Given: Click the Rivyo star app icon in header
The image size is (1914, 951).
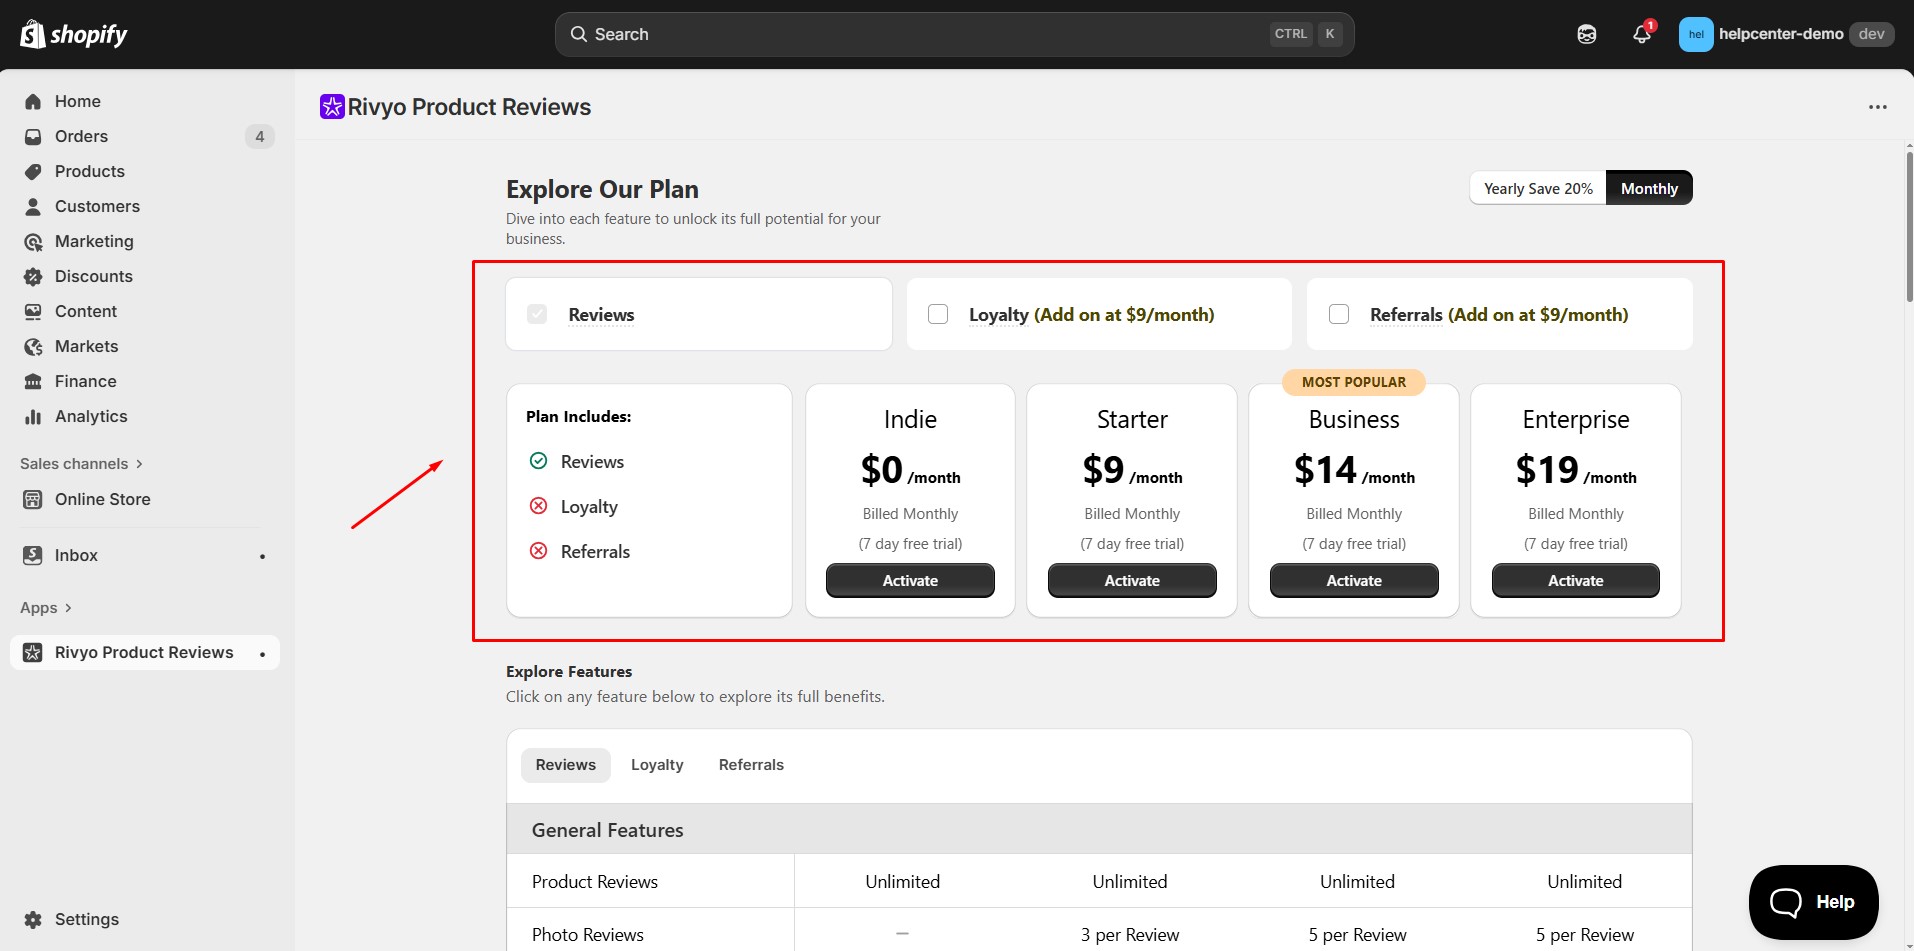Looking at the screenshot, I should (332, 107).
